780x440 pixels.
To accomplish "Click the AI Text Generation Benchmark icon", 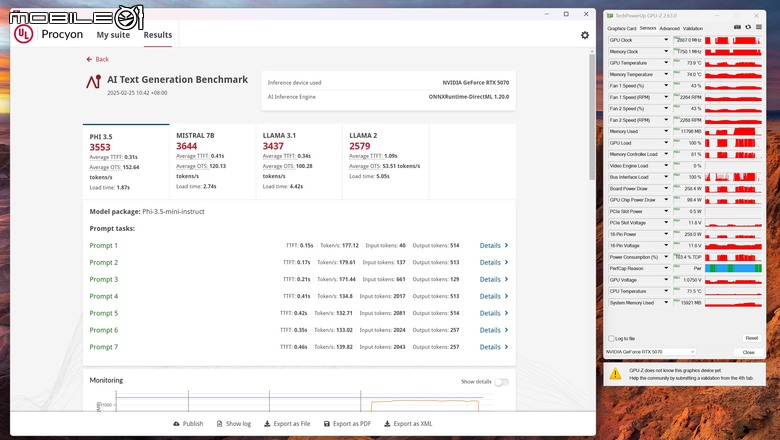I will 94,82.
